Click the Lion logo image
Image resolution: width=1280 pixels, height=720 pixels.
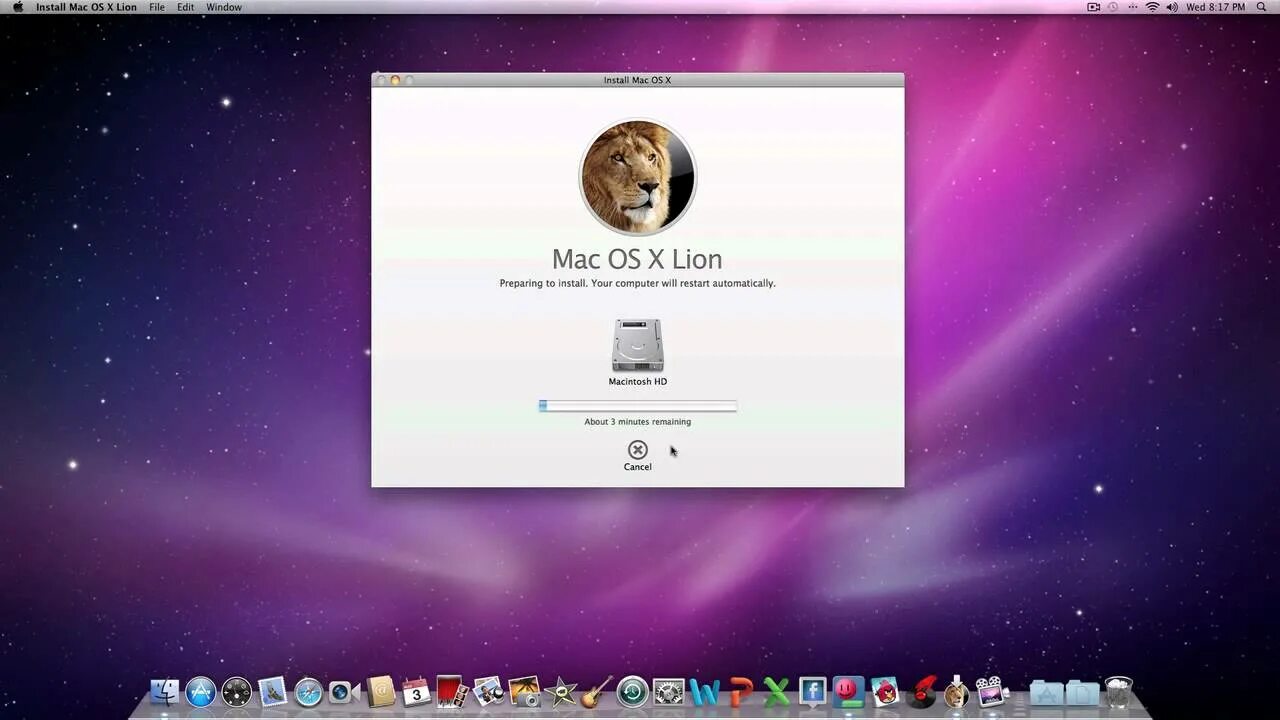coord(638,178)
